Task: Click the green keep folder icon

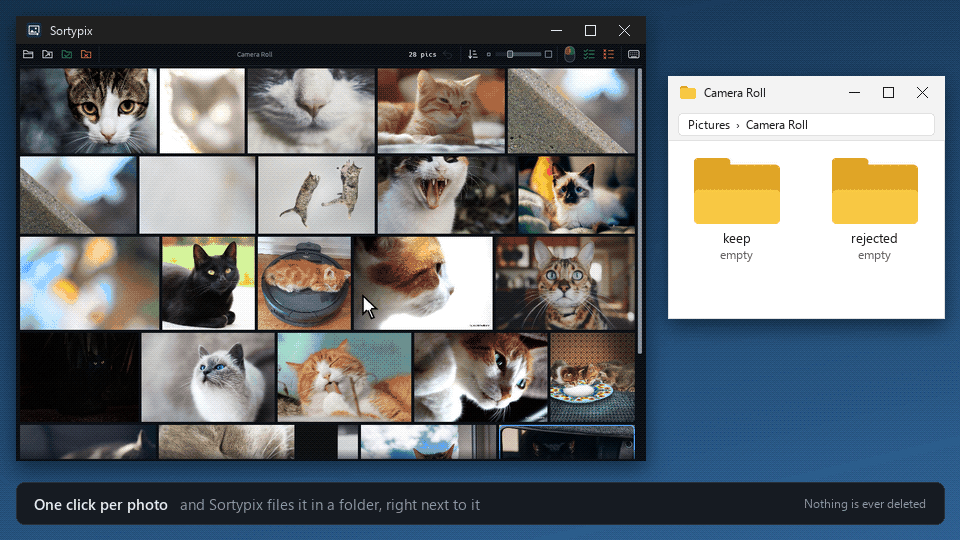Action: point(67,54)
